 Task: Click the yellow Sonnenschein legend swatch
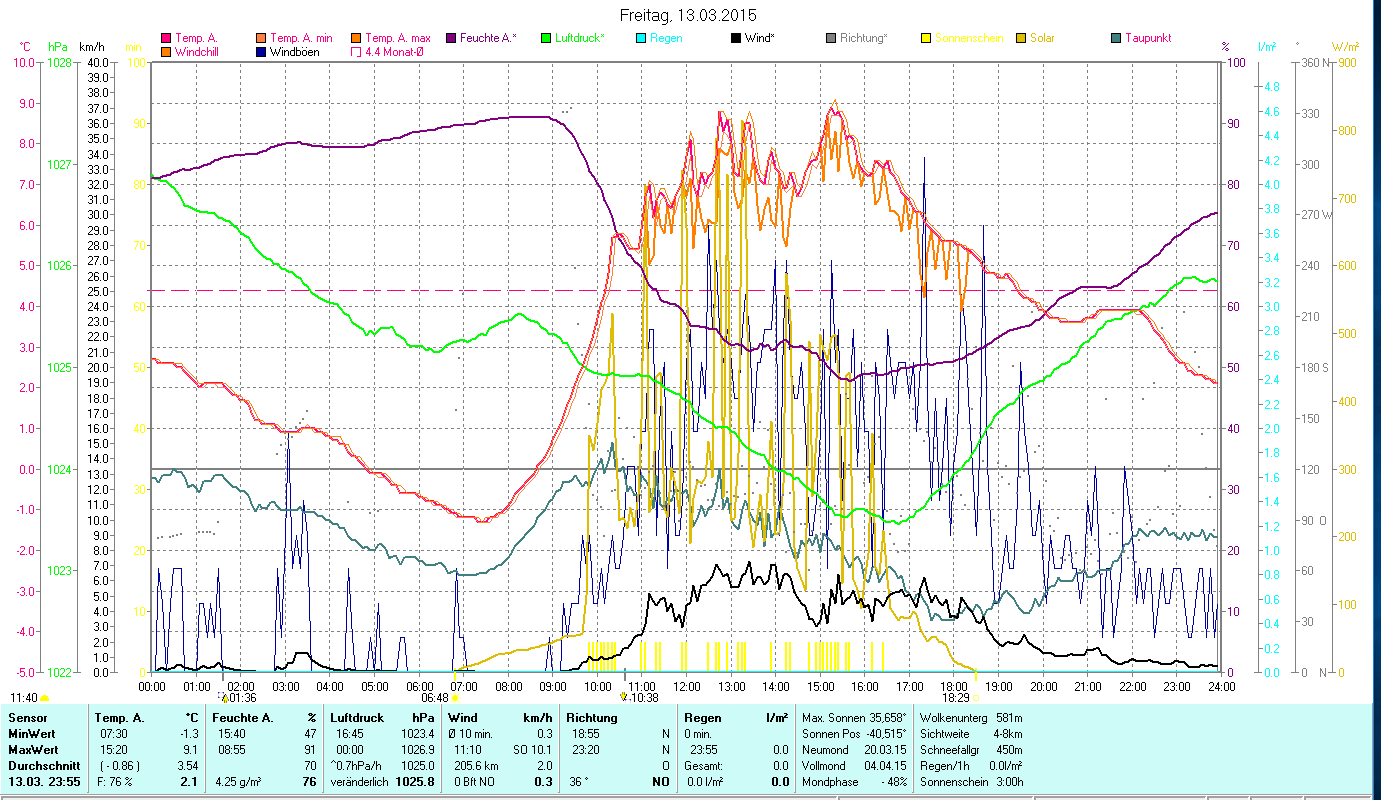coord(926,39)
